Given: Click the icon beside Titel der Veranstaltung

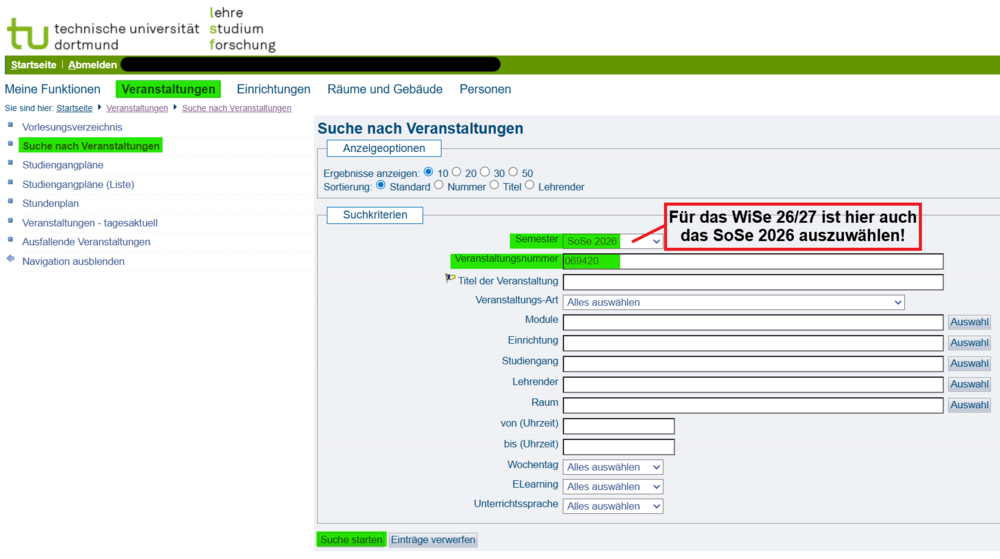Looking at the screenshot, I should (450, 280).
